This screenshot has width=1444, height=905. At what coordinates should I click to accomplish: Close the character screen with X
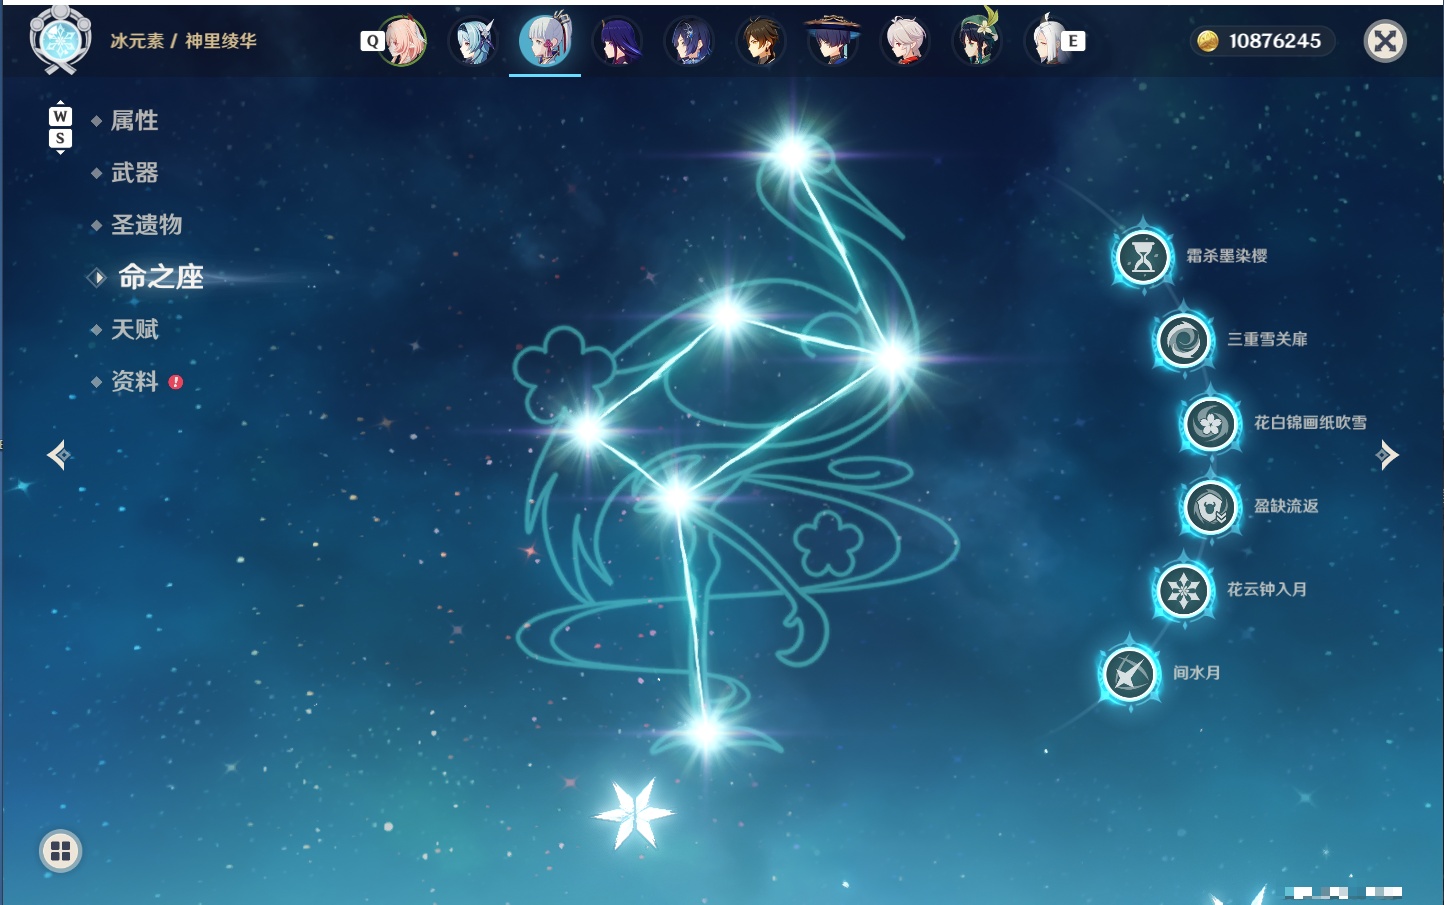point(1385,41)
